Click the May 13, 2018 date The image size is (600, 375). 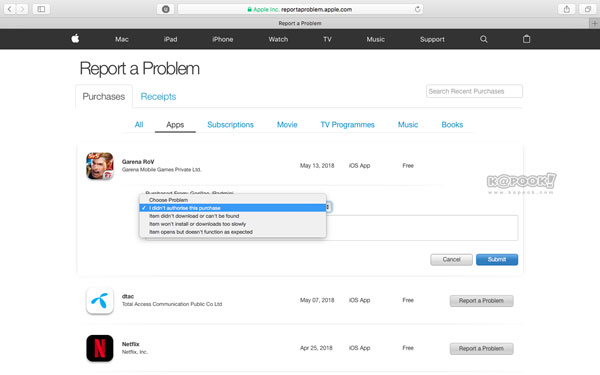pos(317,166)
